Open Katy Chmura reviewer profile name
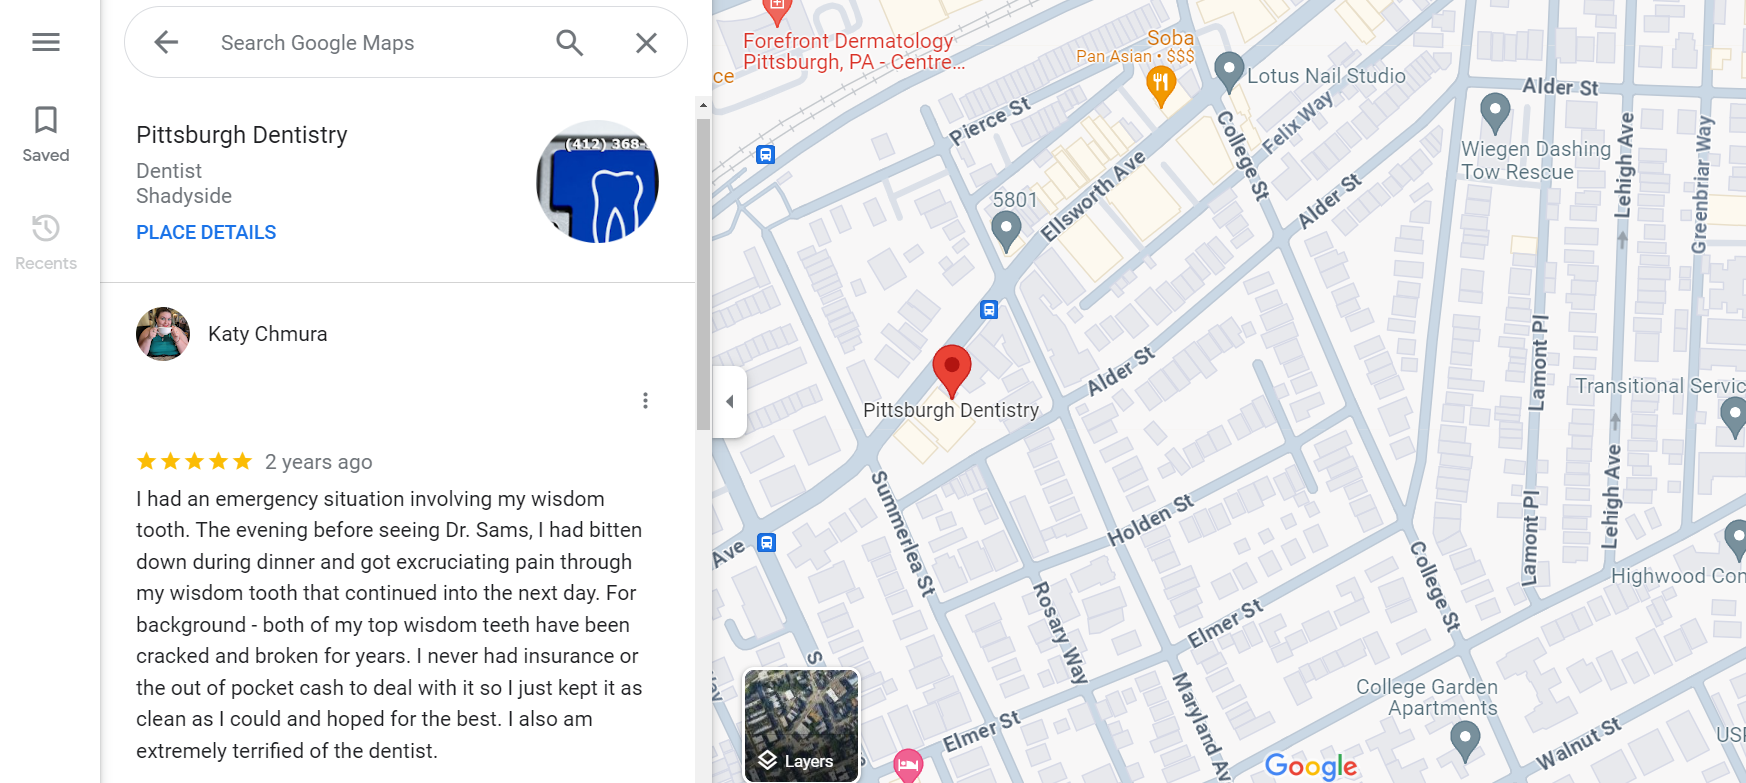 click(267, 334)
